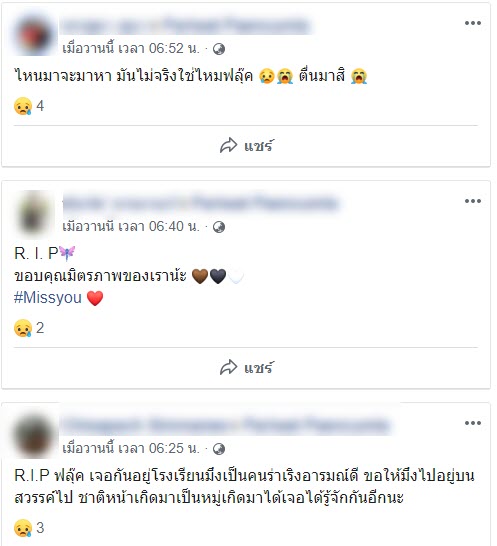Open the first post author's profile picture
Viewport: 497px width, 546px height.
[x=34, y=35]
